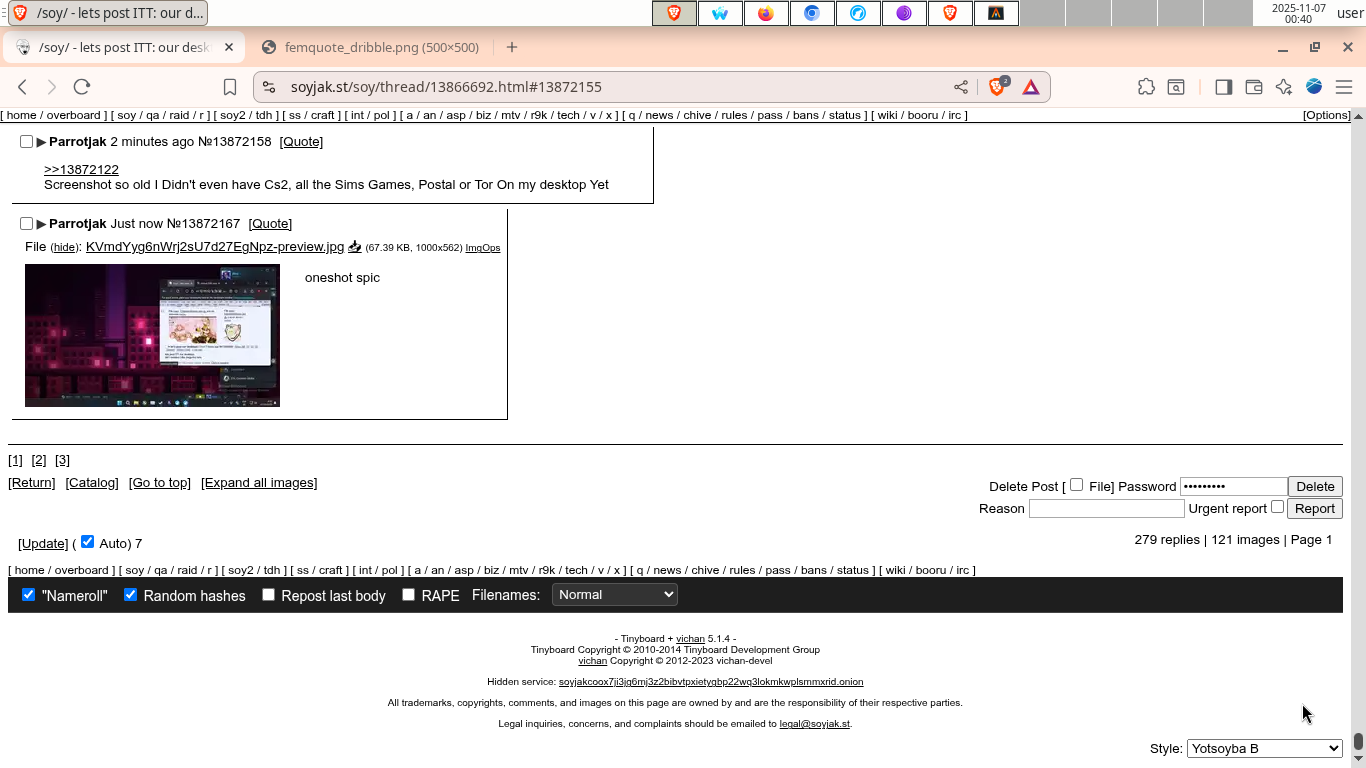Click the Brave Rewards triangle icon
Image resolution: width=1366 pixels, height=768 pixels.
[1031, 87]
